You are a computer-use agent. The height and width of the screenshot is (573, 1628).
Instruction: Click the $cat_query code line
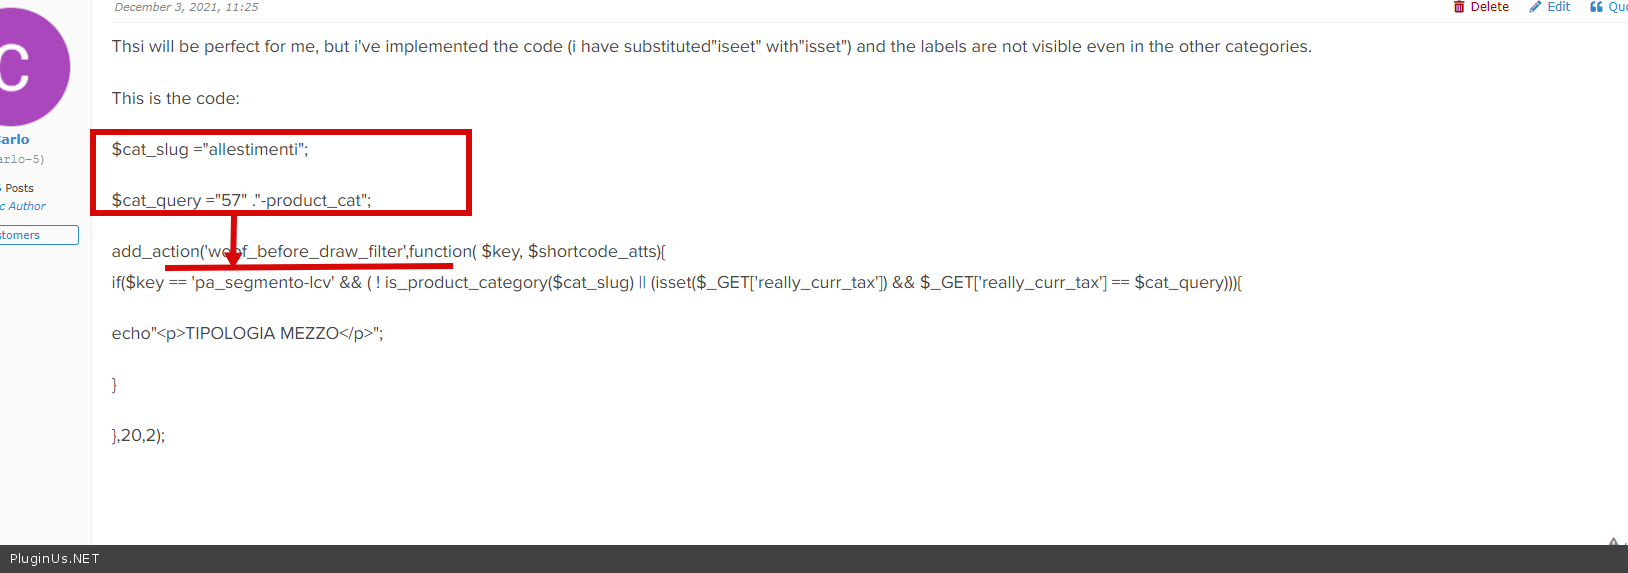point(241,200)
